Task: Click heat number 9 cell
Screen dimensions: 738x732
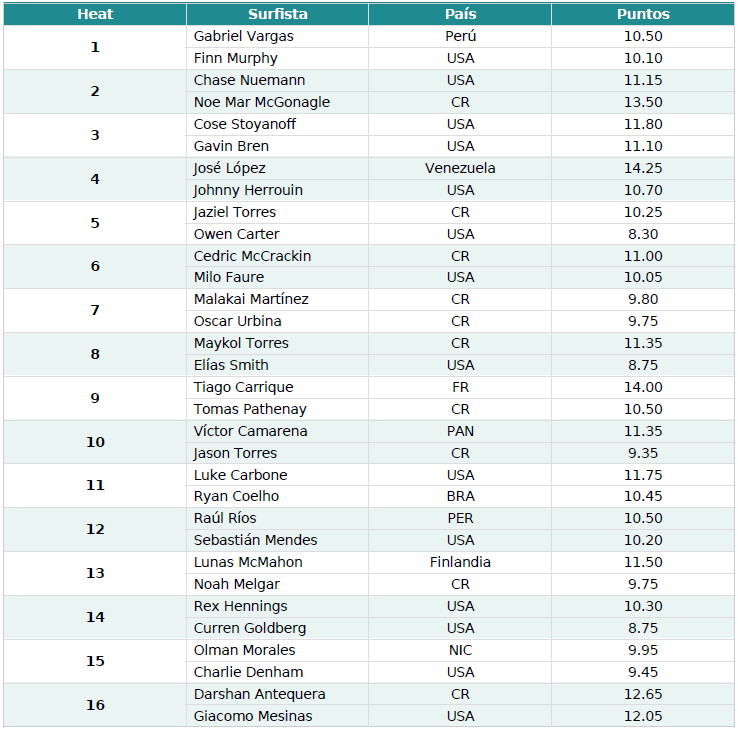Action: click(x=95, y=398)
